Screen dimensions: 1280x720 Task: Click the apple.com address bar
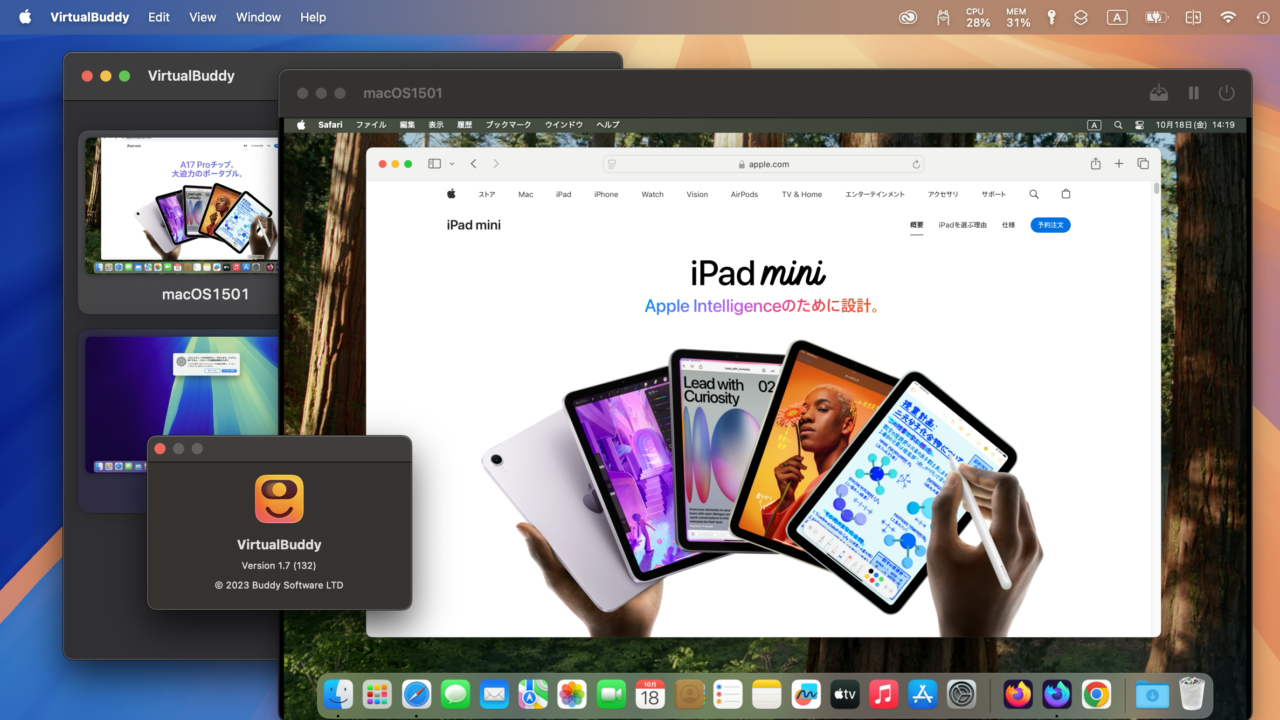763,164
